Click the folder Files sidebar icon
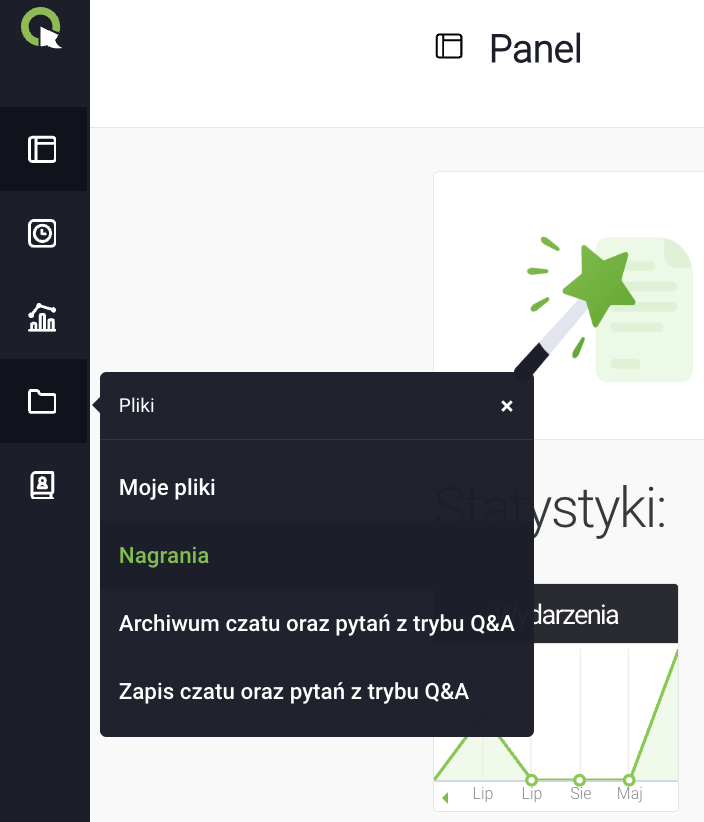This screenshot has width=704, height=822. coord(42,402)
